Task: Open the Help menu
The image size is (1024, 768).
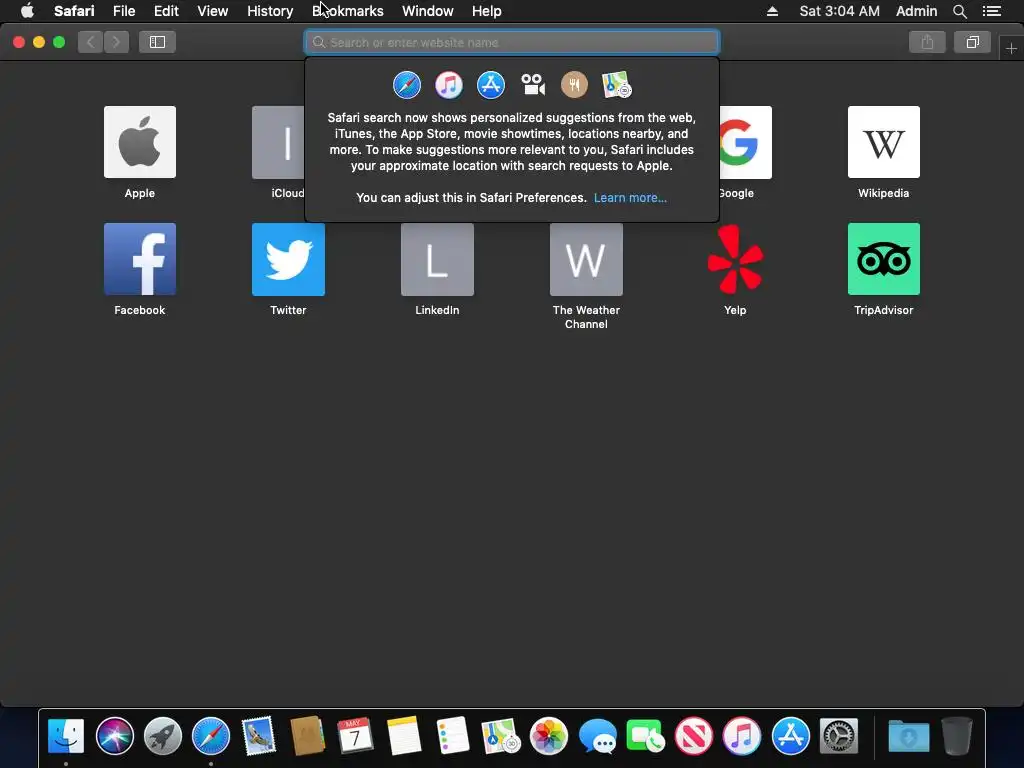Action: (x=487, y=11)
